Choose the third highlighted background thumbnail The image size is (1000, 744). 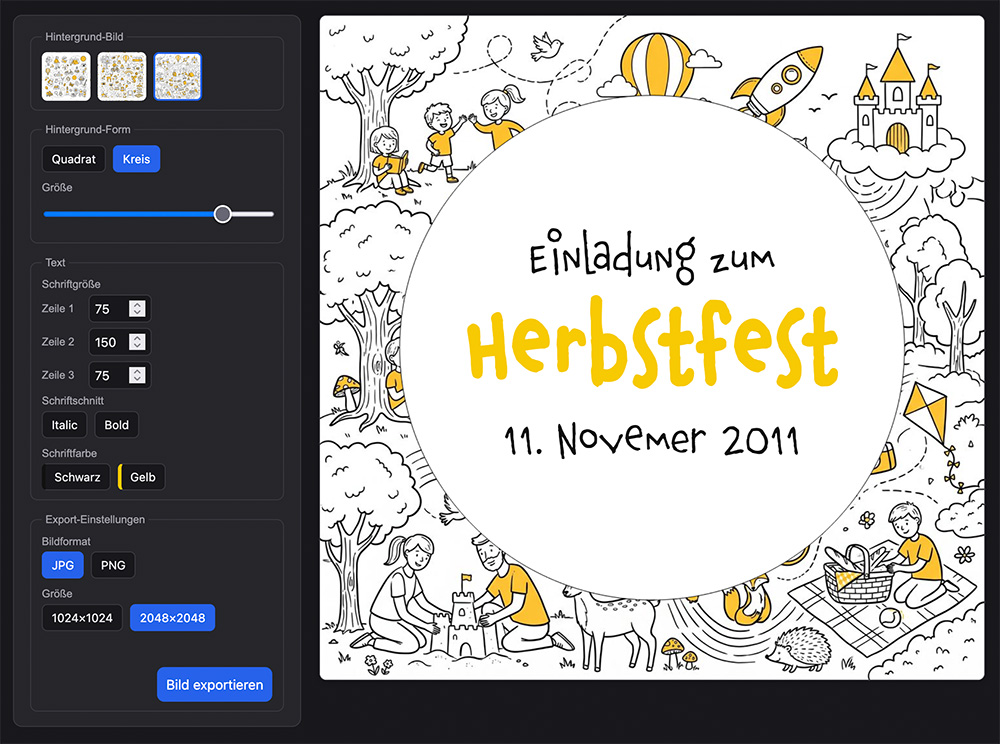pos(178,77)
